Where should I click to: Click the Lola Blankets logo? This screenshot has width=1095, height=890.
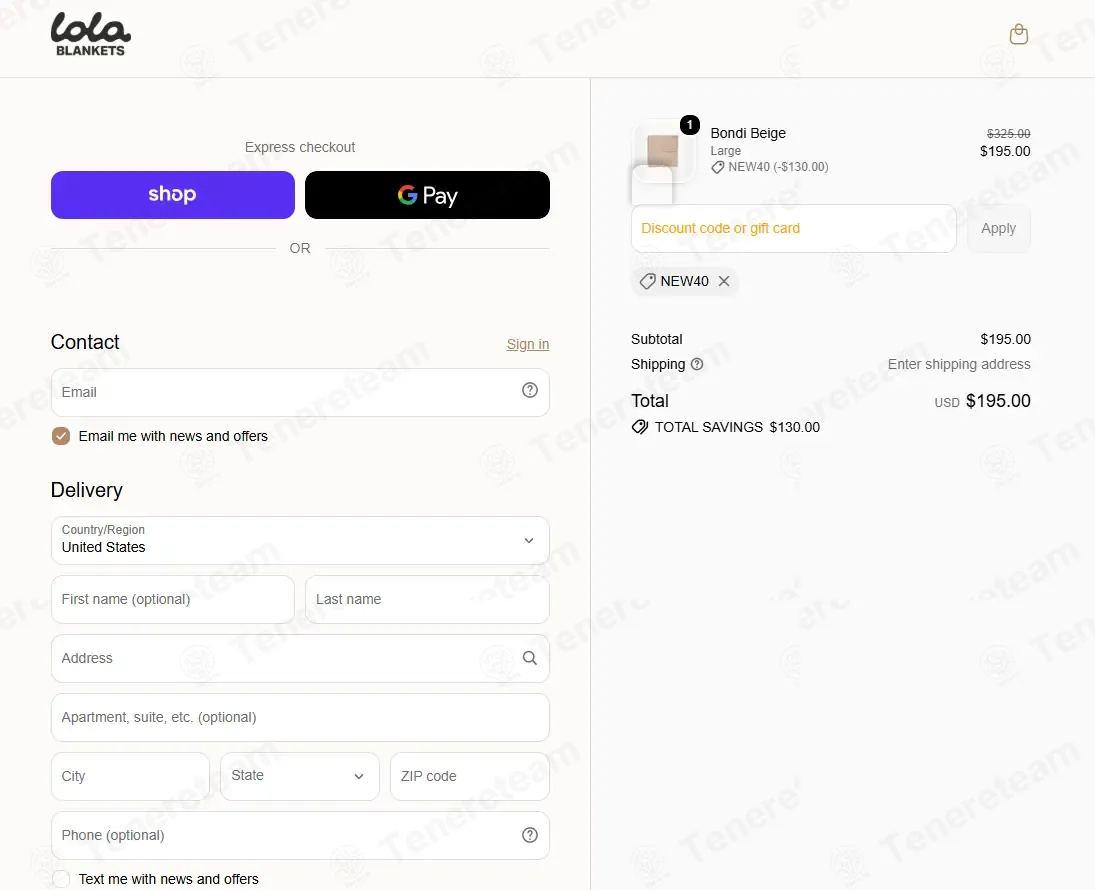tap(91, 34)
